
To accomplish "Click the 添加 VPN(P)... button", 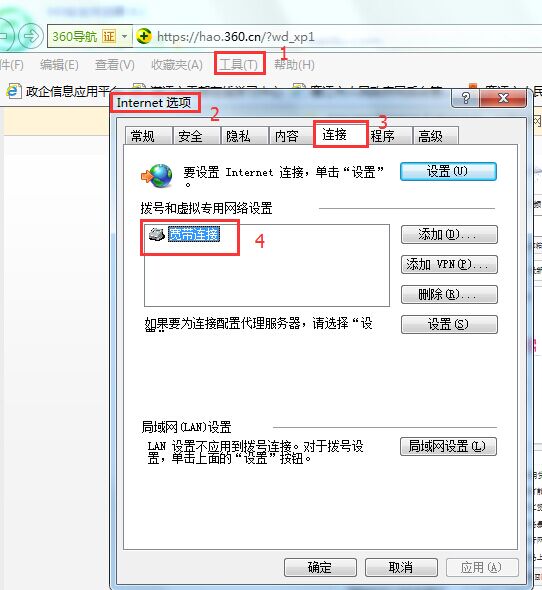I will click(449, 265).
